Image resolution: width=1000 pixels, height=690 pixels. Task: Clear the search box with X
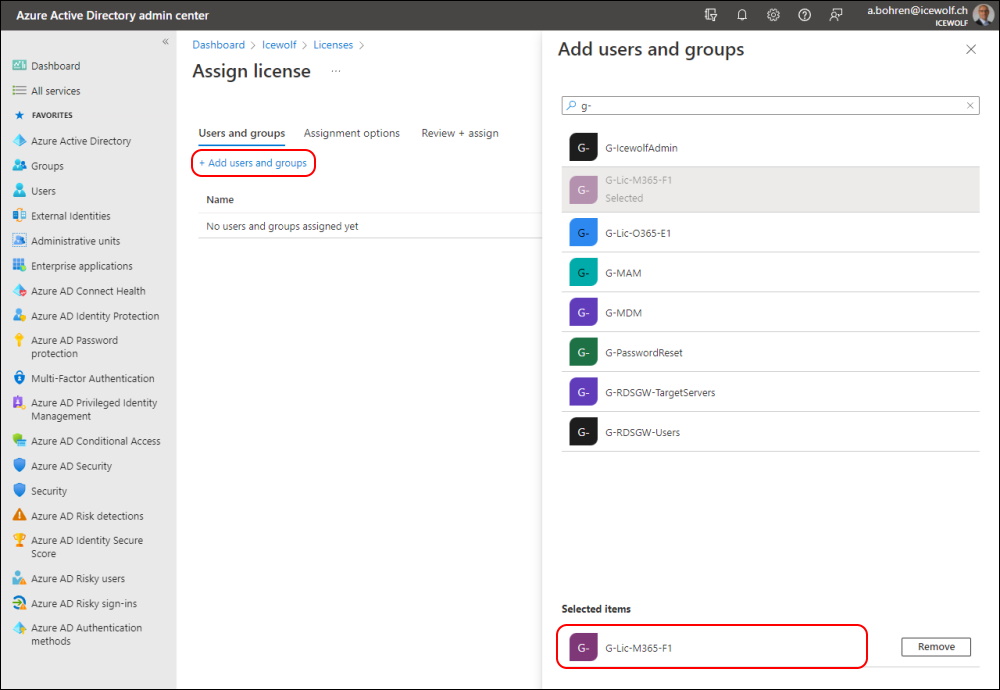(970, 105)
